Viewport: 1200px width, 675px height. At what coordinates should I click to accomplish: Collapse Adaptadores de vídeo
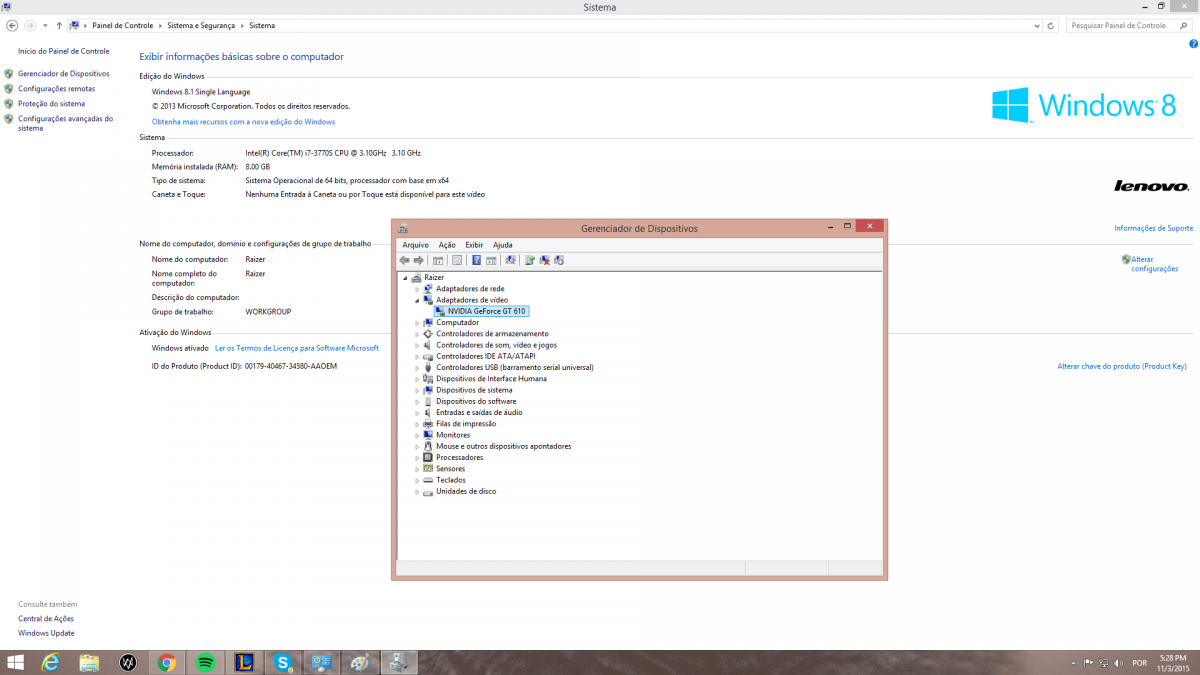(417, 300)
